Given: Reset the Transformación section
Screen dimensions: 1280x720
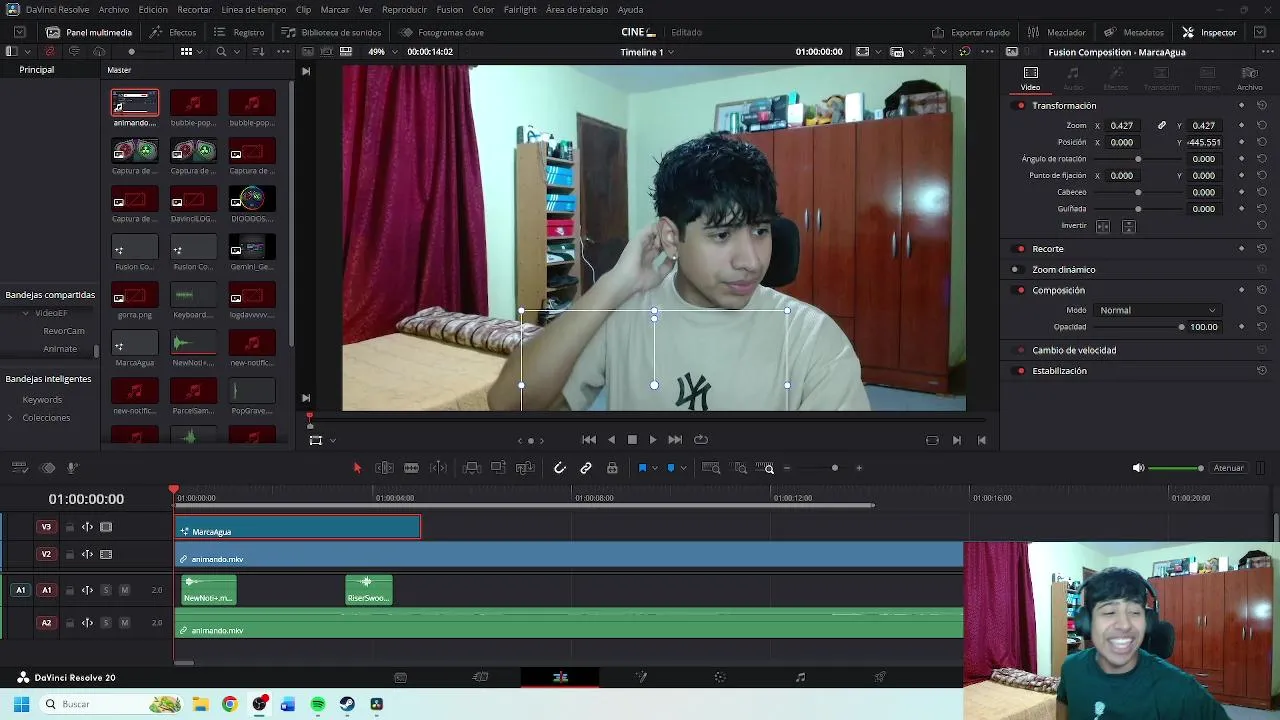Looking at the screenshot, I should [x=1261, y=106].
